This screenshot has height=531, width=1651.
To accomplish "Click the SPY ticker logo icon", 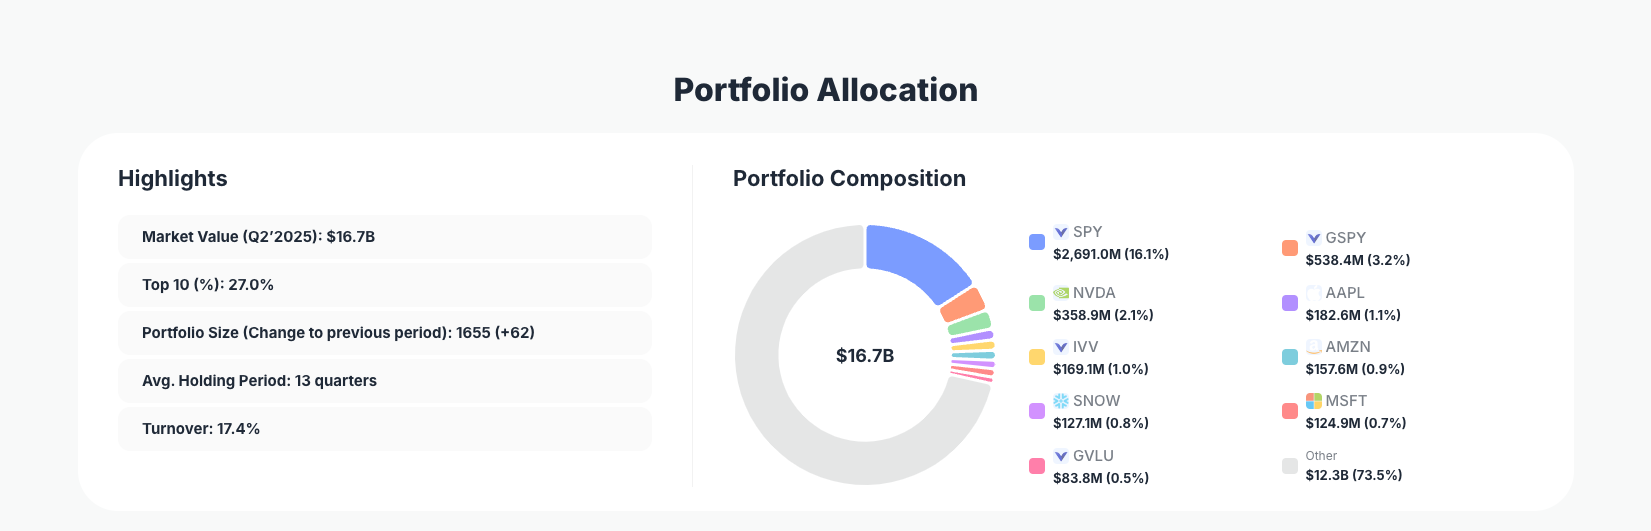I will pyautogui.click(x=1061, y=232).
